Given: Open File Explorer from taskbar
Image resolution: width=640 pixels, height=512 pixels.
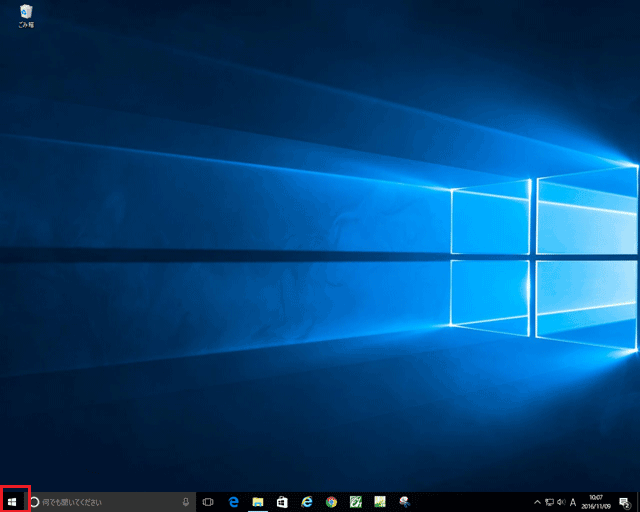Looking at the screenshot, I should click(x=258, y=502).
